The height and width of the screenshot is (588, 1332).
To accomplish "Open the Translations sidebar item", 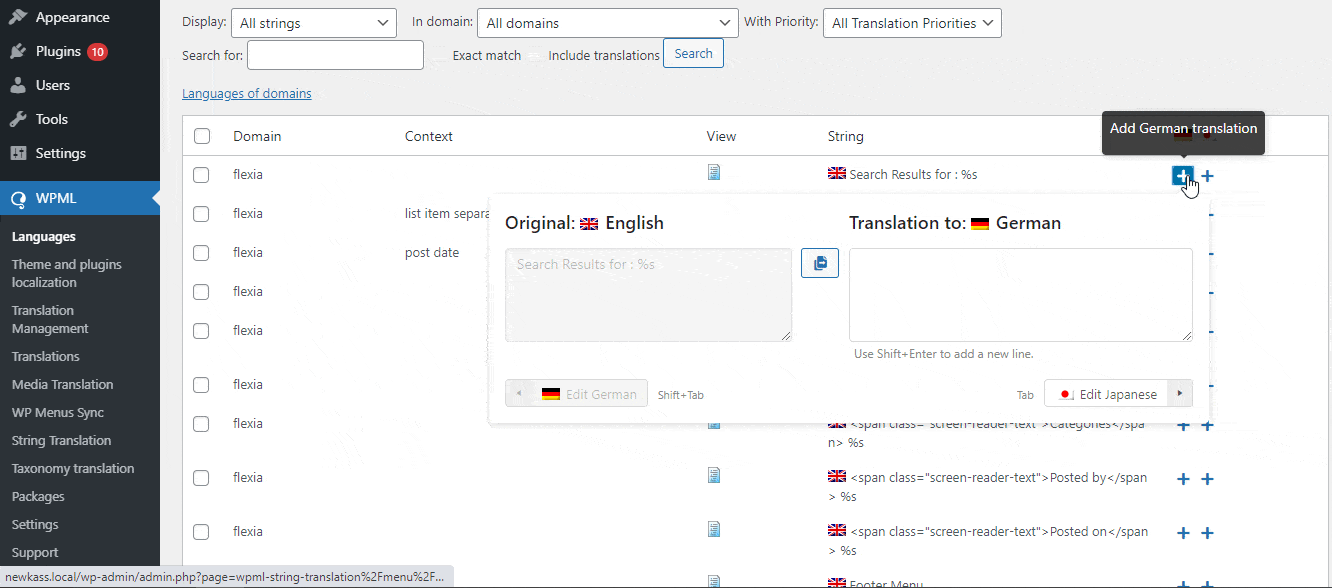I will (x=46, y=356).
